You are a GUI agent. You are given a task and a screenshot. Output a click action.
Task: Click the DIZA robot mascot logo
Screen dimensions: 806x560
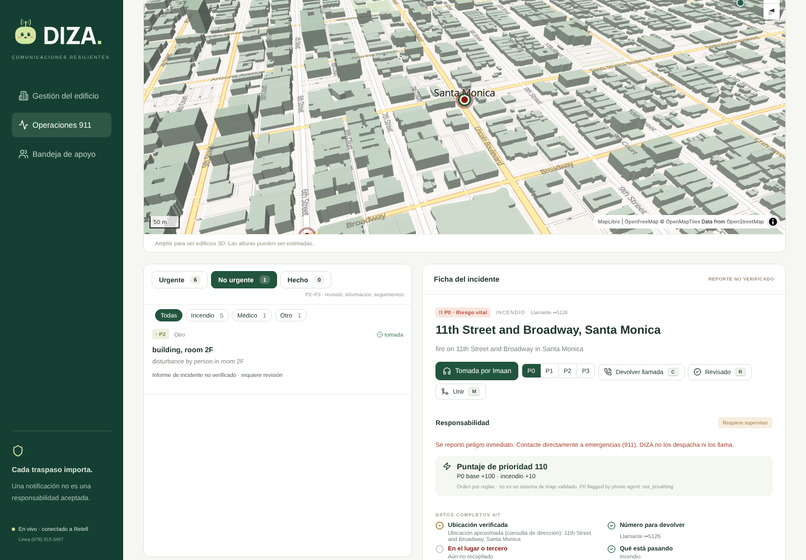(25, 32)
